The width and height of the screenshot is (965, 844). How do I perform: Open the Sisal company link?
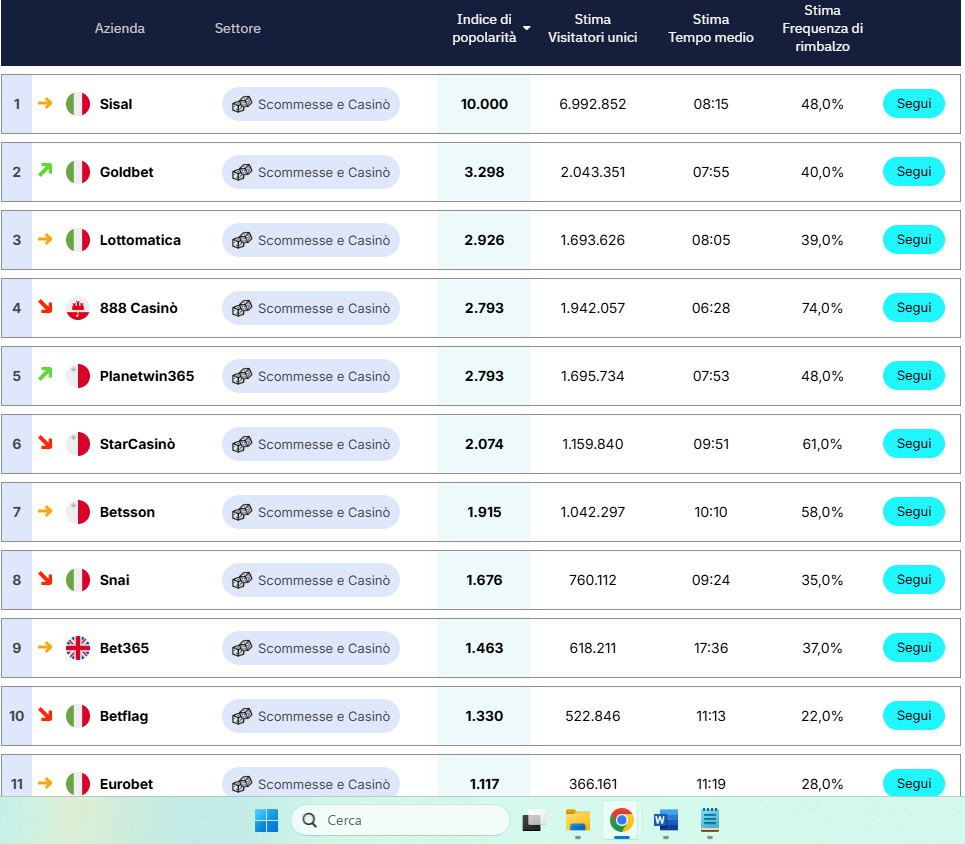(116, 104)
